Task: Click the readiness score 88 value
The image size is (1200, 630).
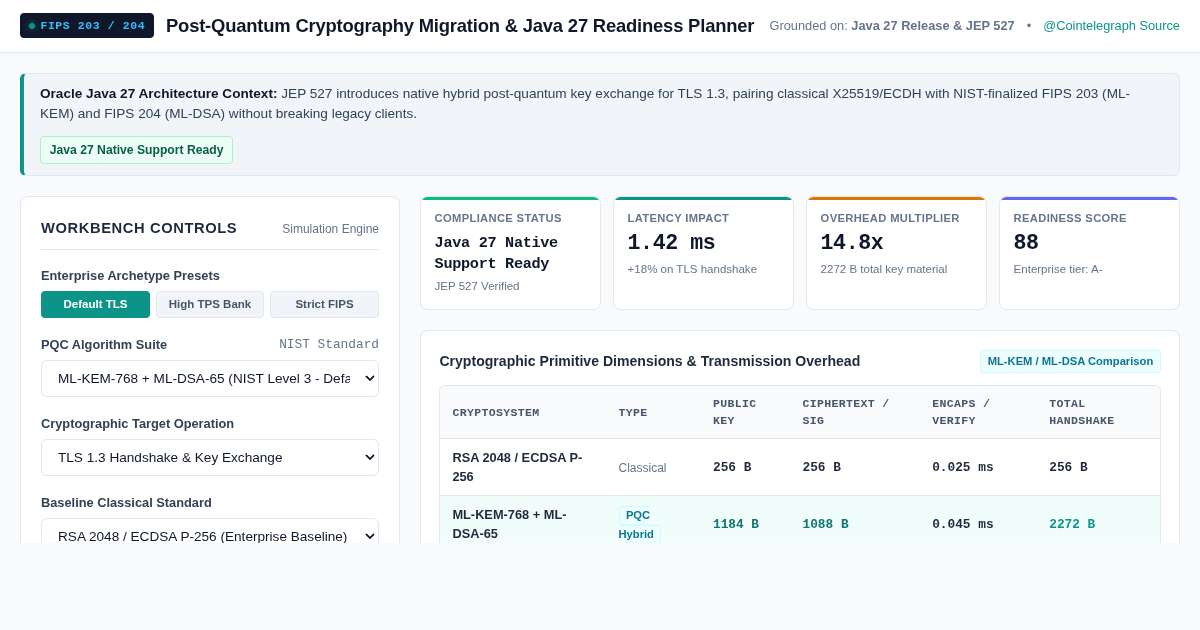Action: pyautogui.click(x=1026, y=243)
